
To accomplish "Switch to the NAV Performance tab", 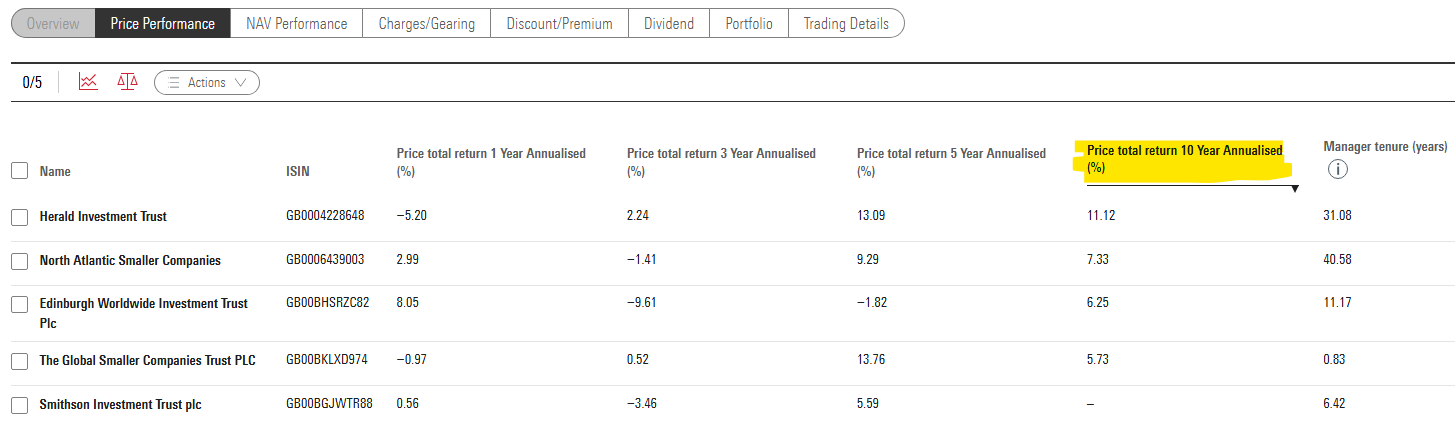I will tap(296, 24).
